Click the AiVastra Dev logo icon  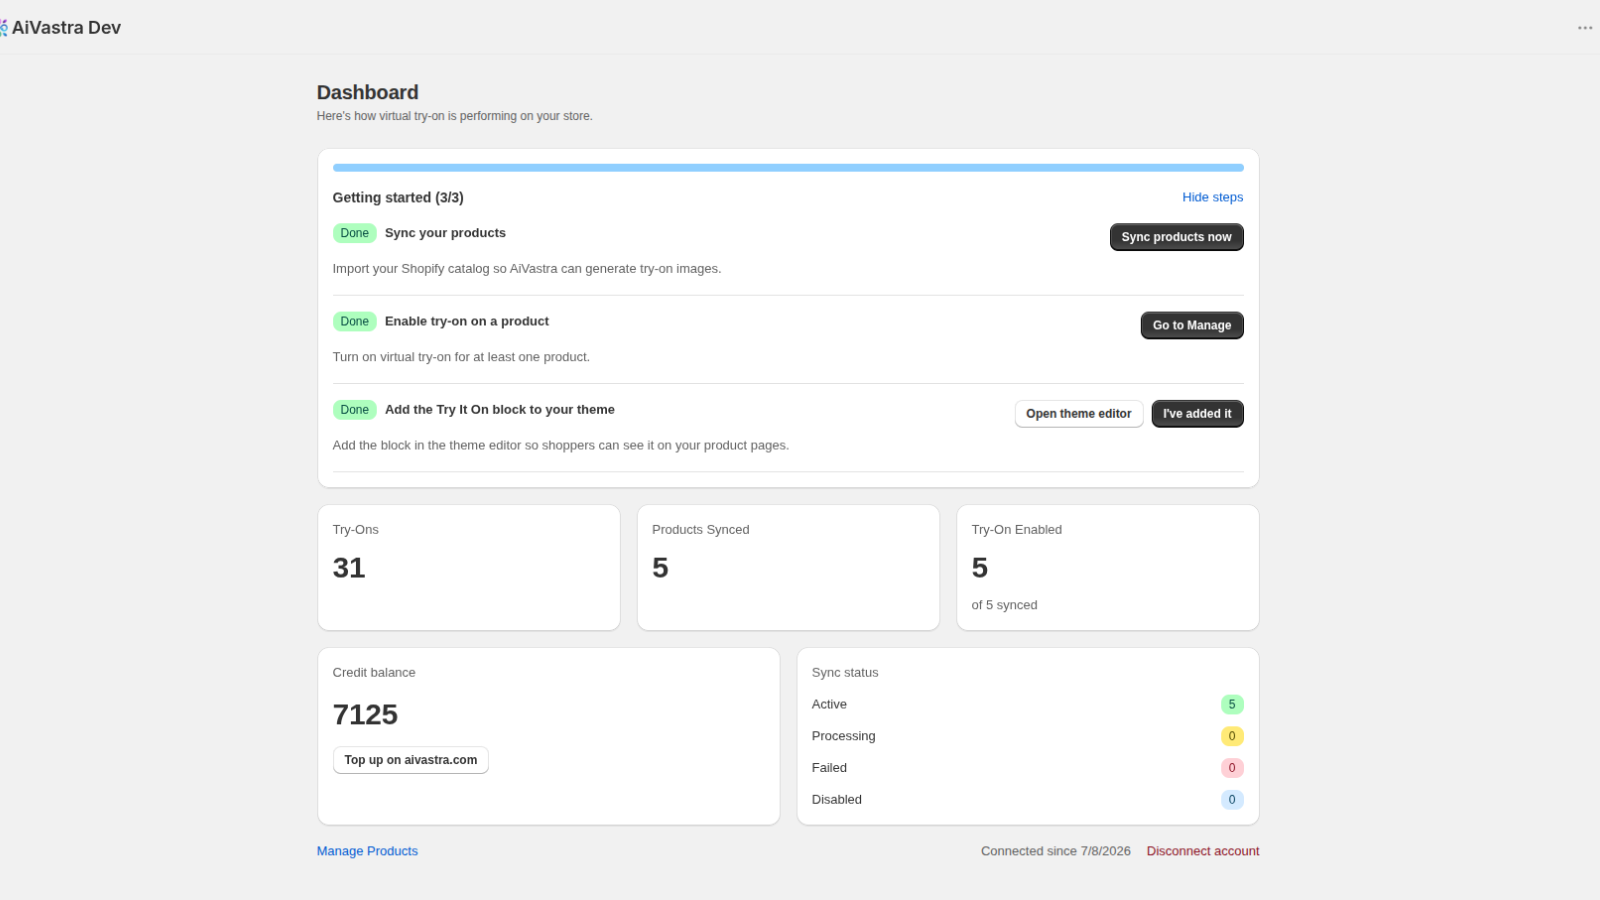pos(4,28)
